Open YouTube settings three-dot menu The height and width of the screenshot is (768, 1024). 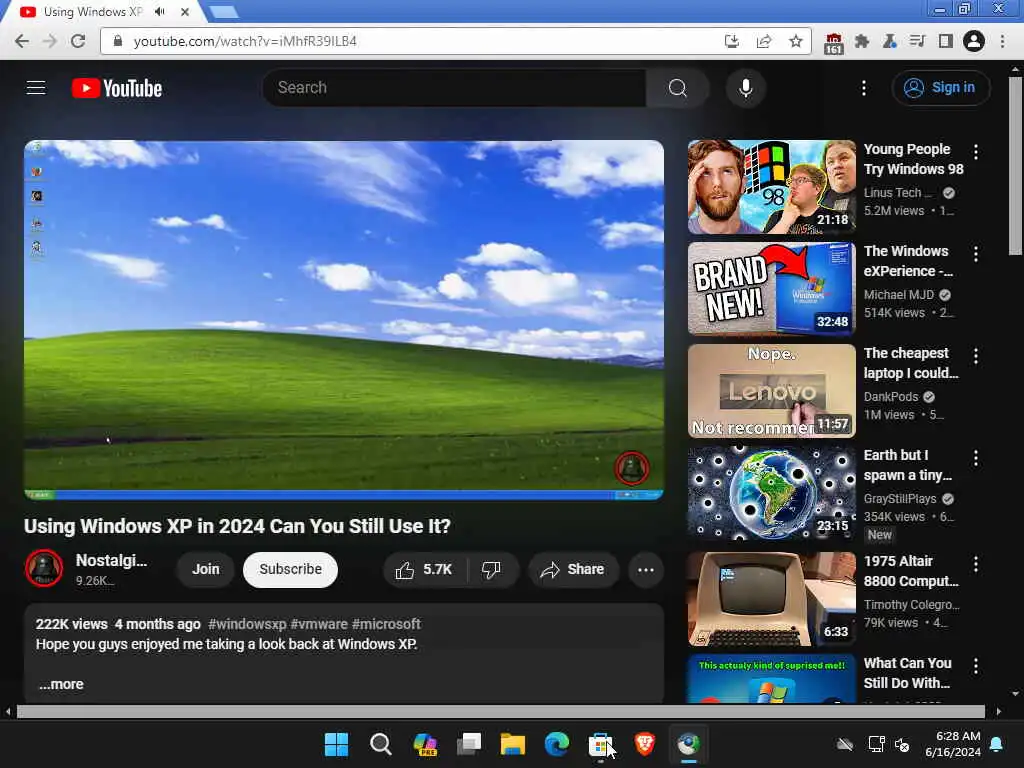(x=864, y=88)
